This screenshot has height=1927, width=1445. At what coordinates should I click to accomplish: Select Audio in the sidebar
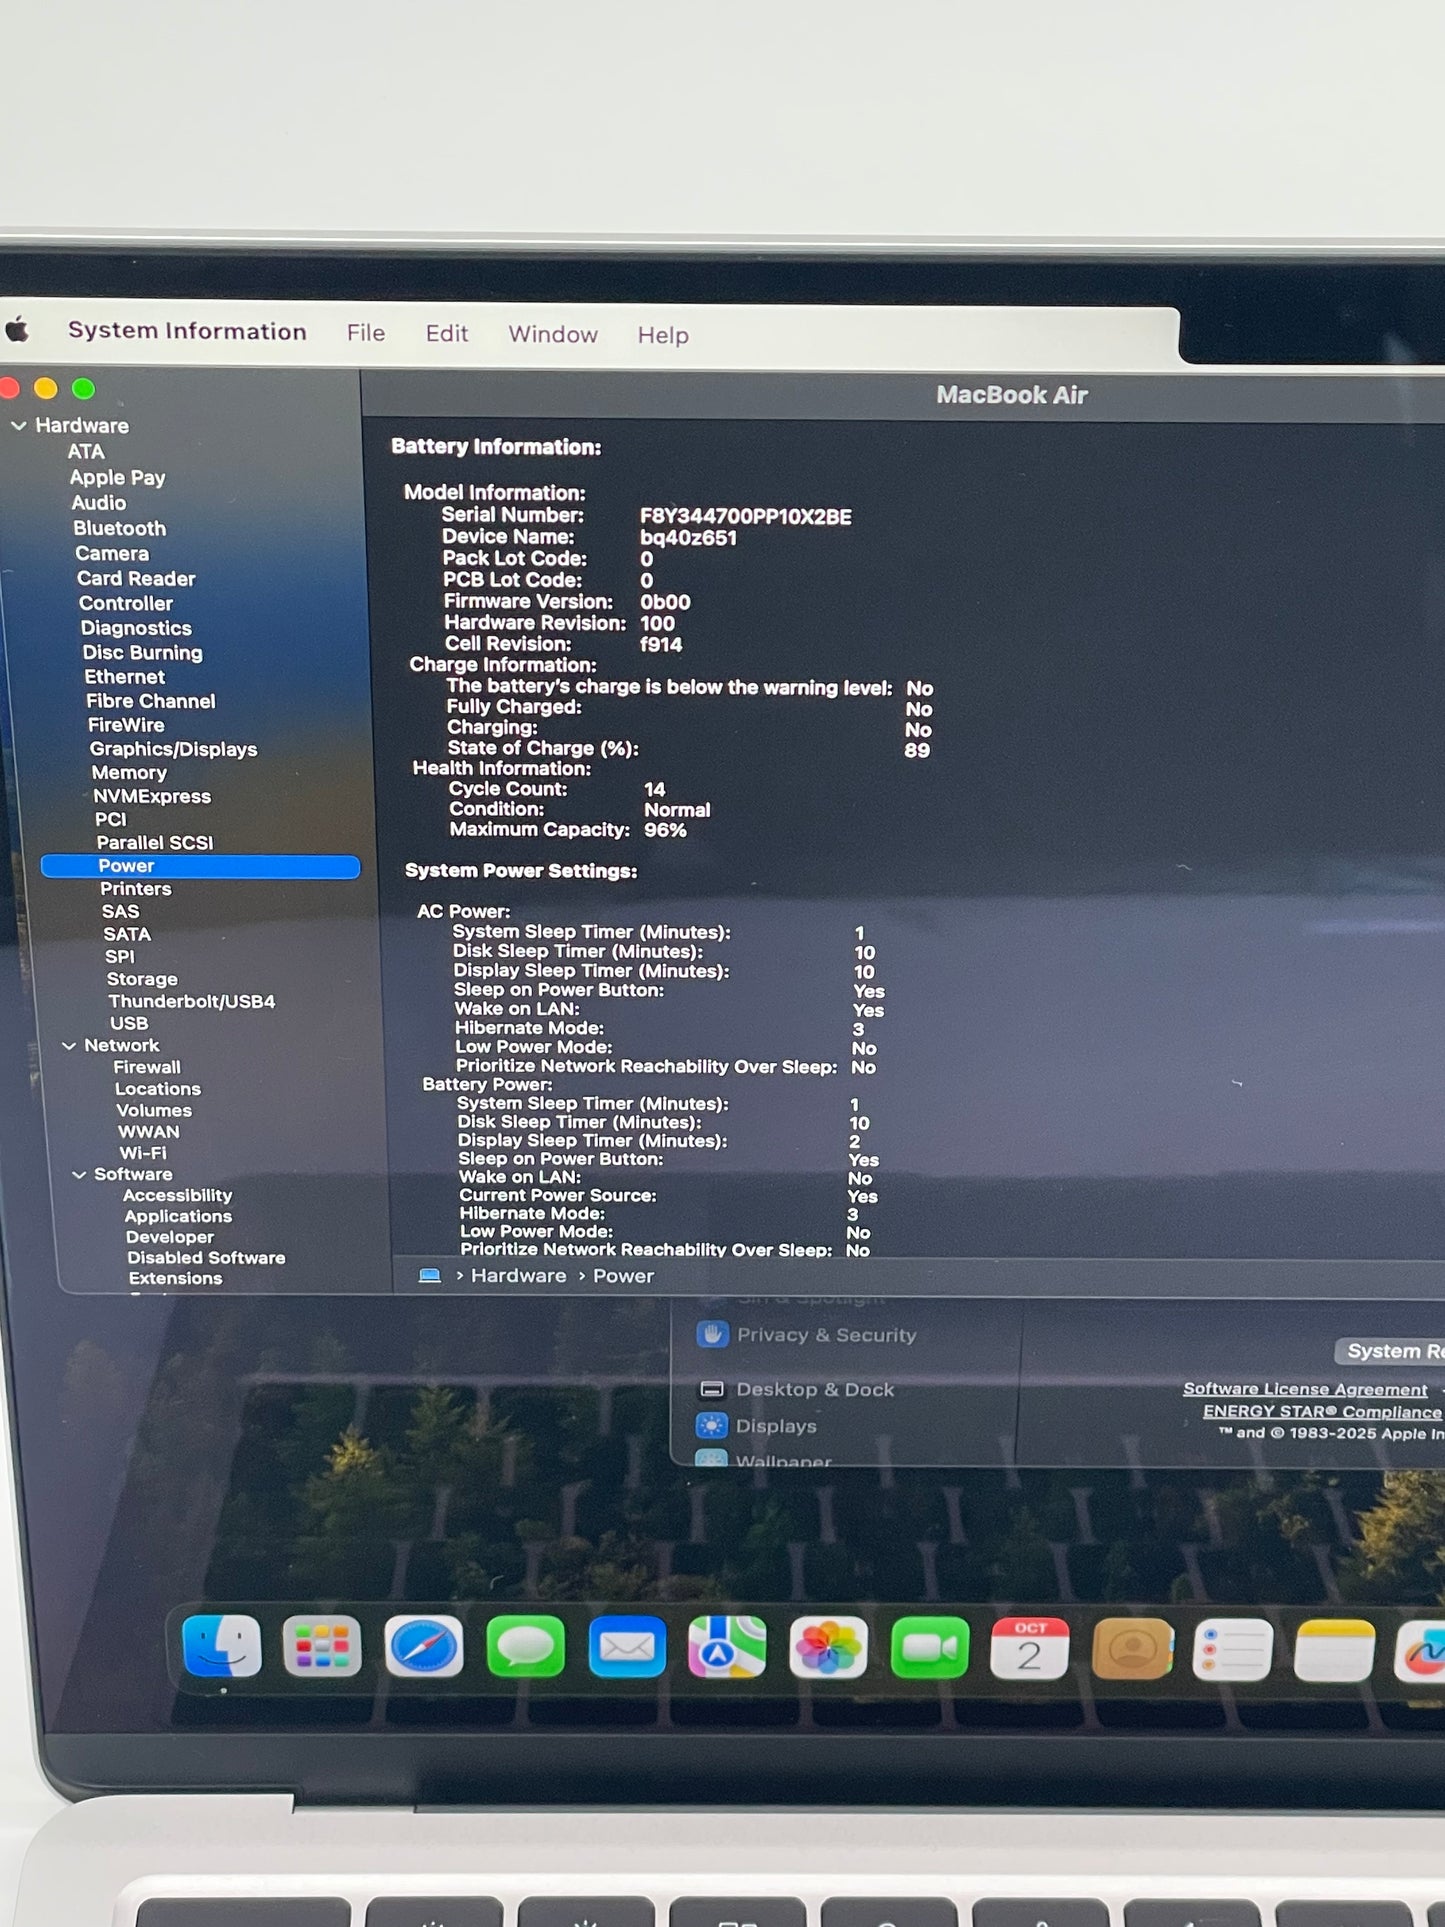pyautogui.click(x=98, y=503)
